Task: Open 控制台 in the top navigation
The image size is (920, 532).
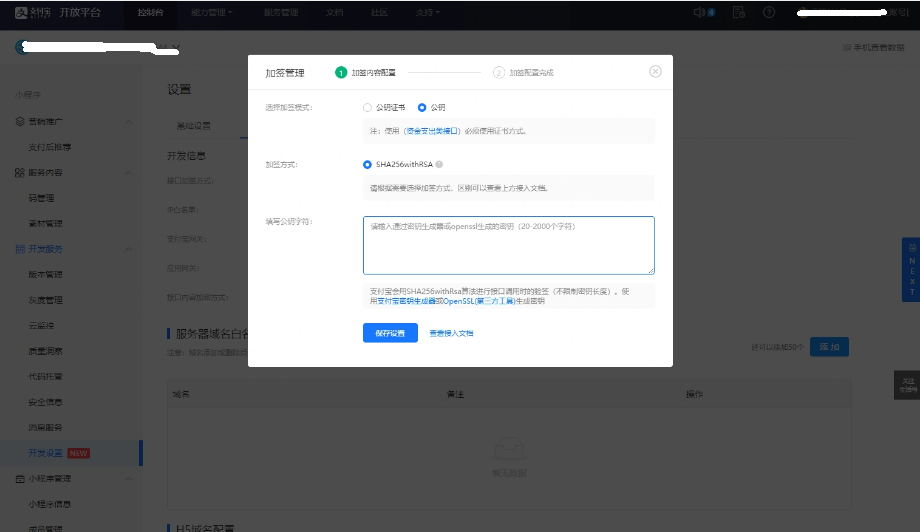Action: [150, 13]
